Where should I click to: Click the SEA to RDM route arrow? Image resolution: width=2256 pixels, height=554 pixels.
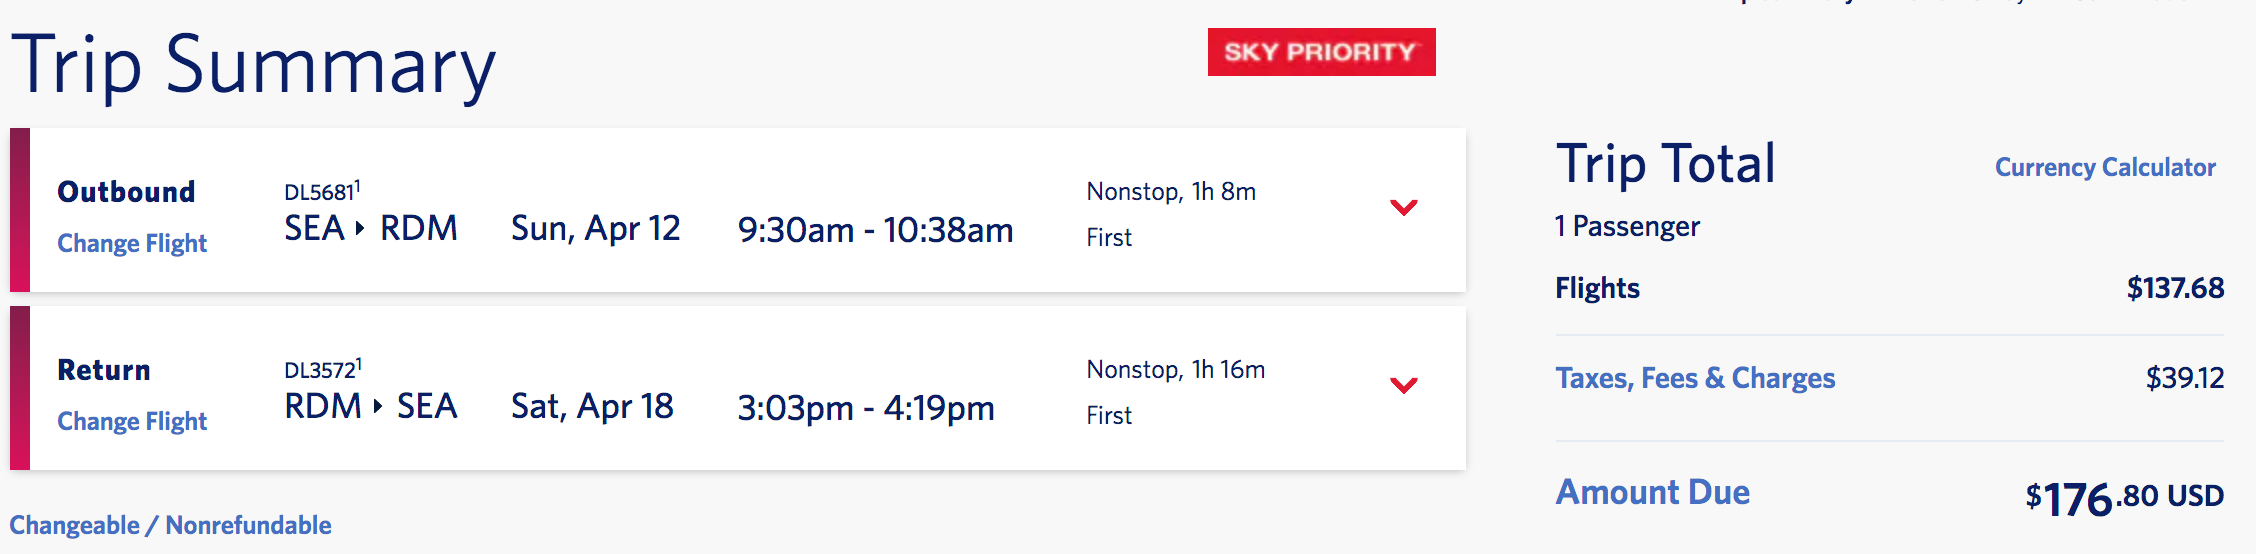(x=360, y=228)
